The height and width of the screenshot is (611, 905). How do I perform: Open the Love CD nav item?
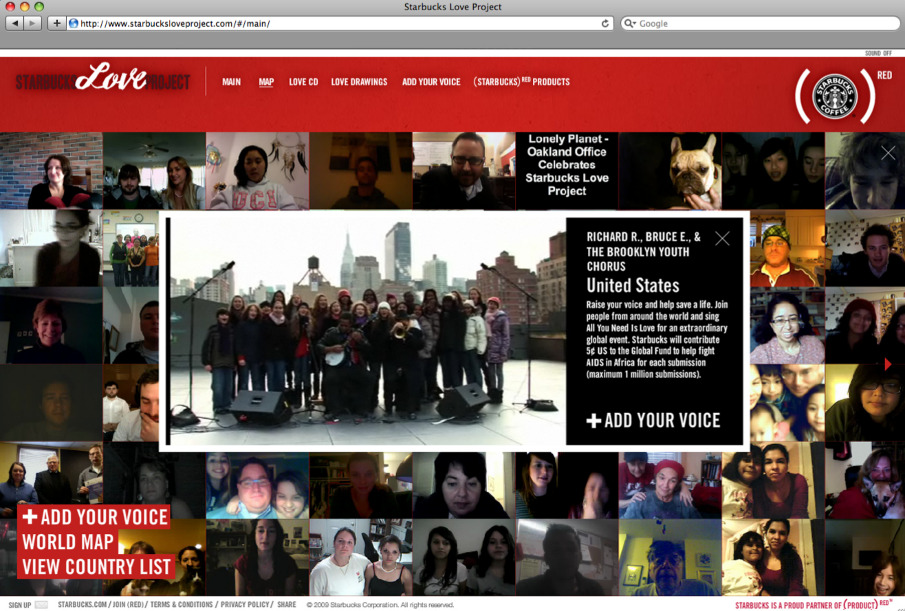coord(304,82)
